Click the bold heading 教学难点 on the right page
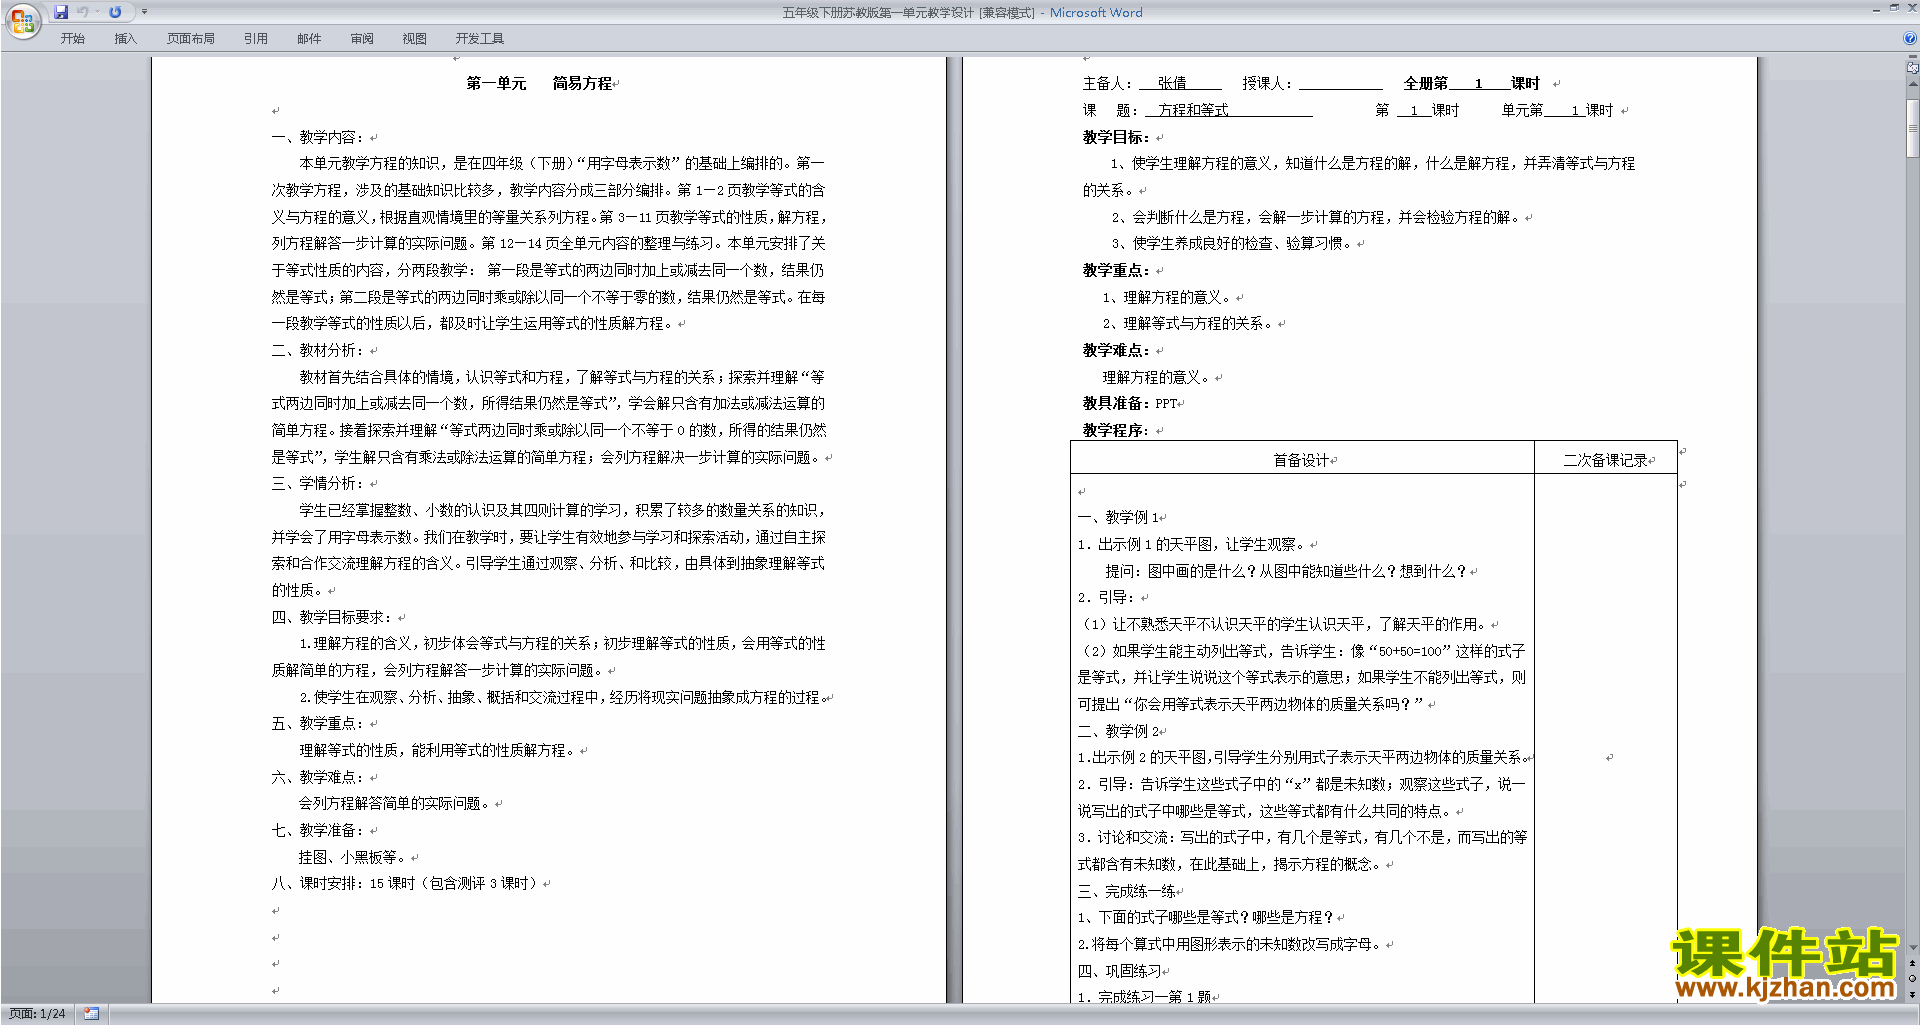Image resolution: width=1920 pixels, height=1025 pixels. [1116, 351]
